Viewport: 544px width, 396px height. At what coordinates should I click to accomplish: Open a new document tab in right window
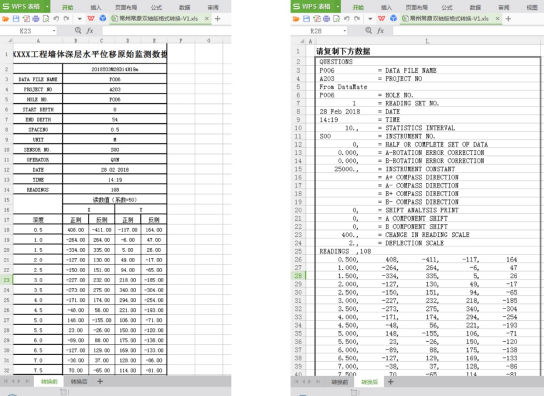pos(508,19)
